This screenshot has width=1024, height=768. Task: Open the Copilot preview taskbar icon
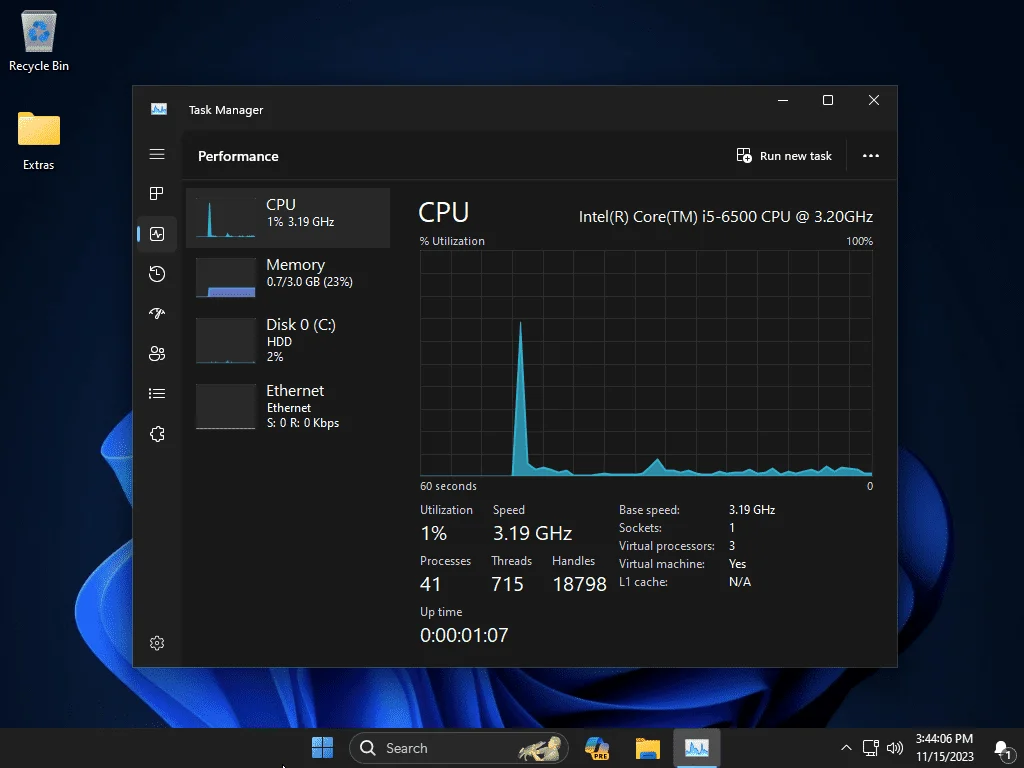point(597,748)
